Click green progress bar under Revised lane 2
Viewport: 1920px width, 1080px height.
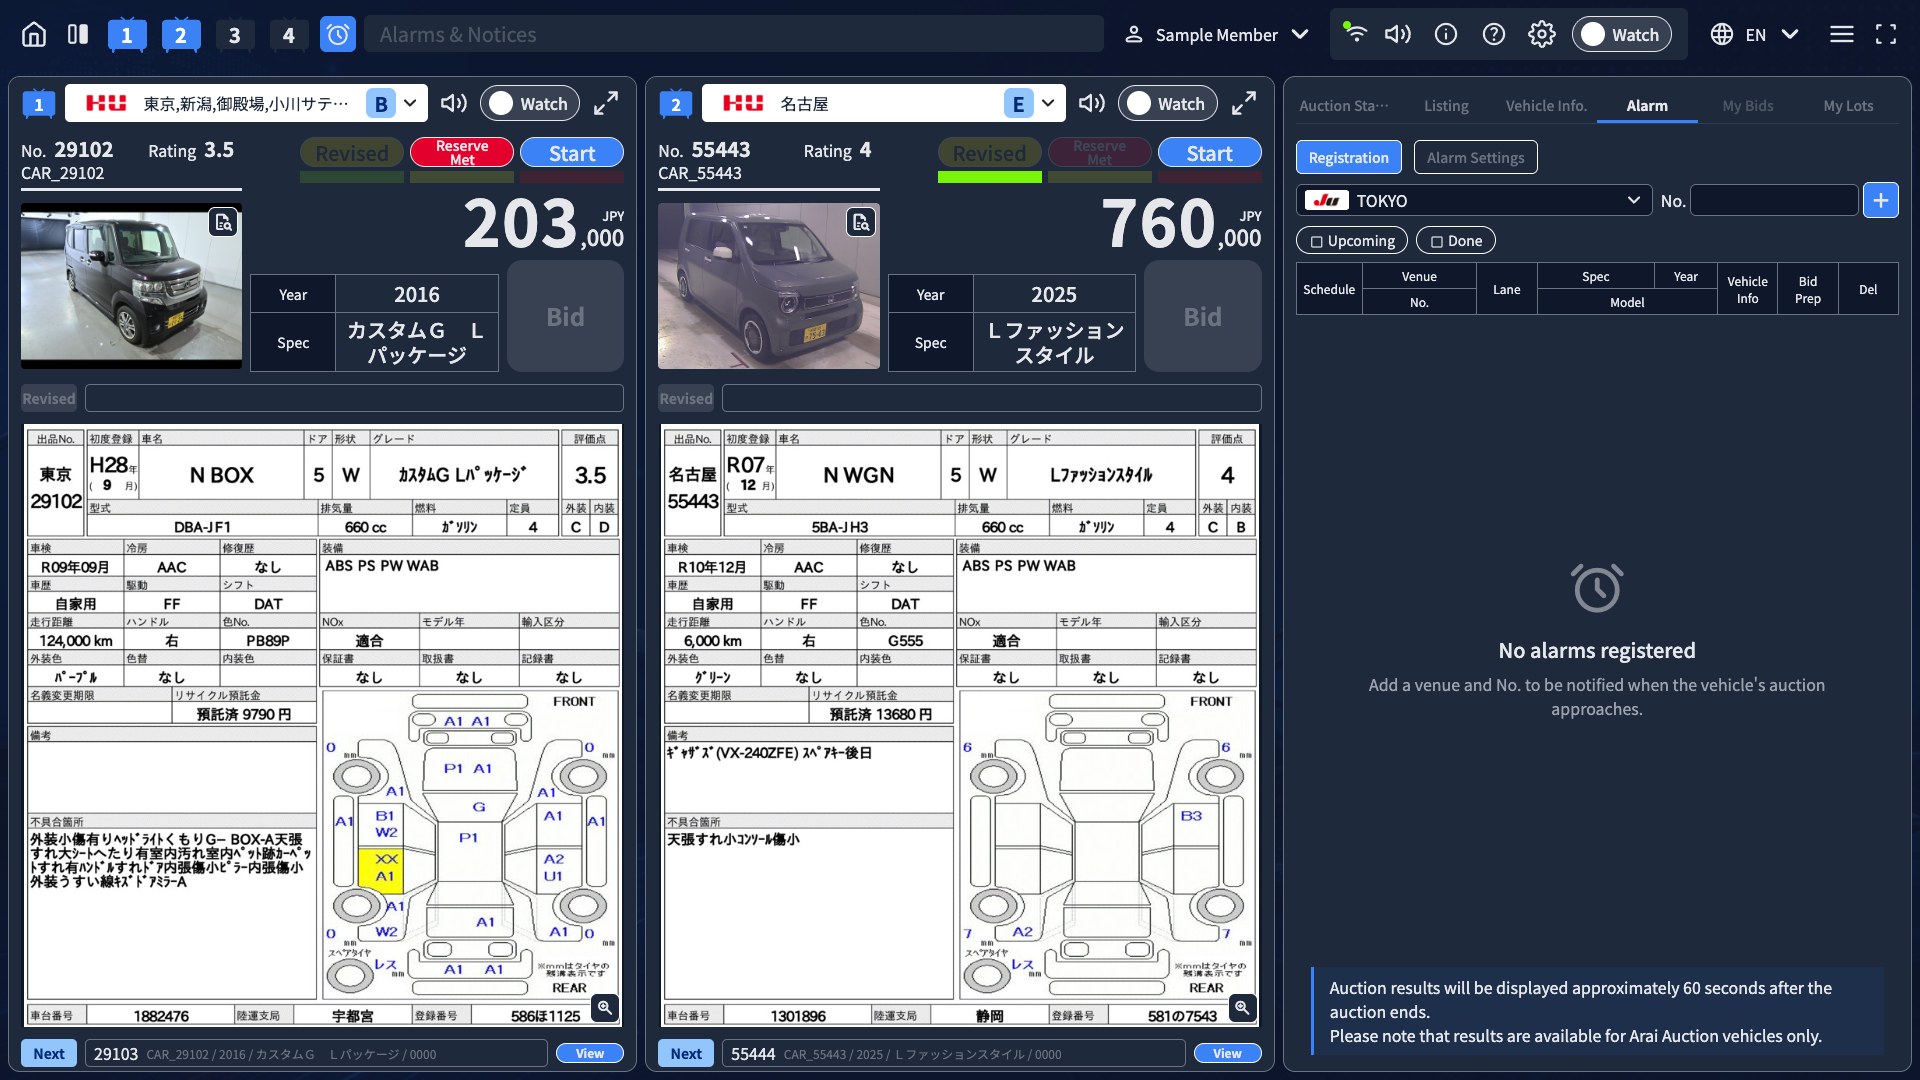click(x=989, y=177)
